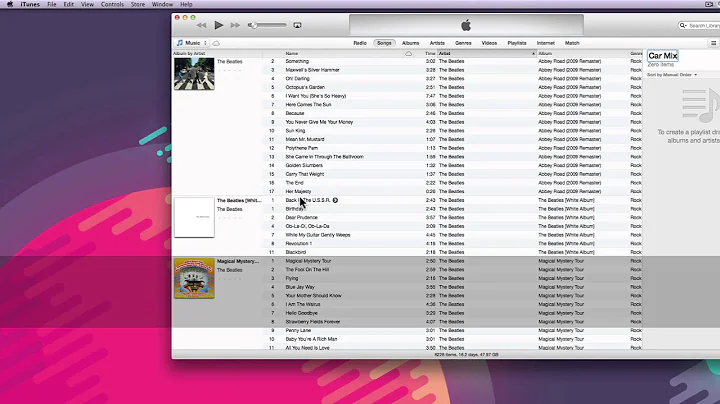Click the Play button in iTunes
Screen dimensions: 720x404
(x=219, y=25)
